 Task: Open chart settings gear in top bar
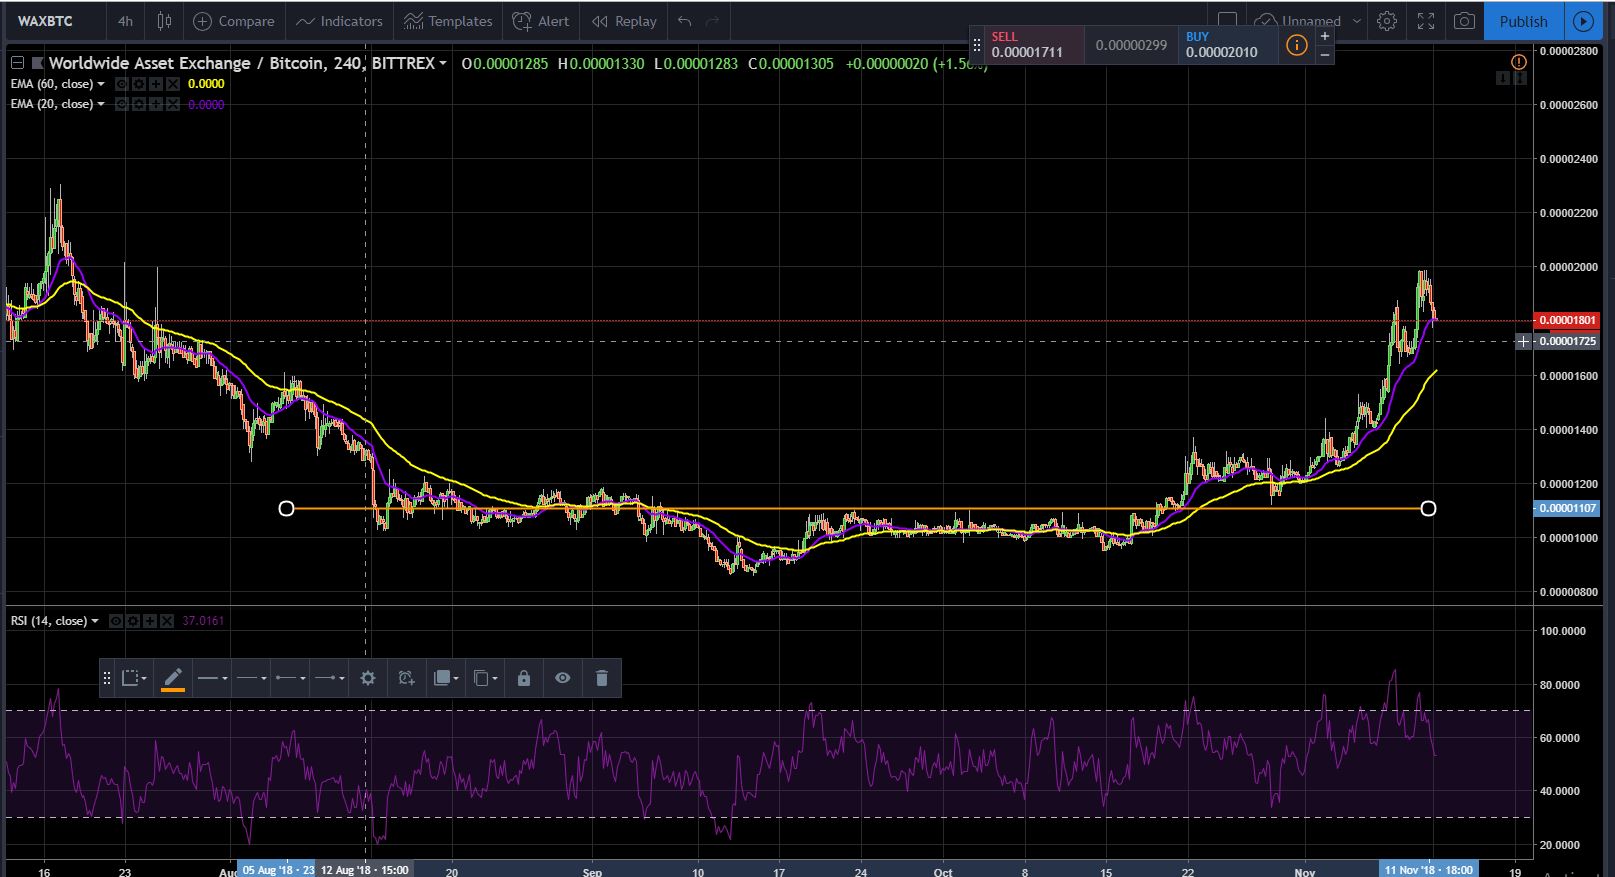(1387, 21)
